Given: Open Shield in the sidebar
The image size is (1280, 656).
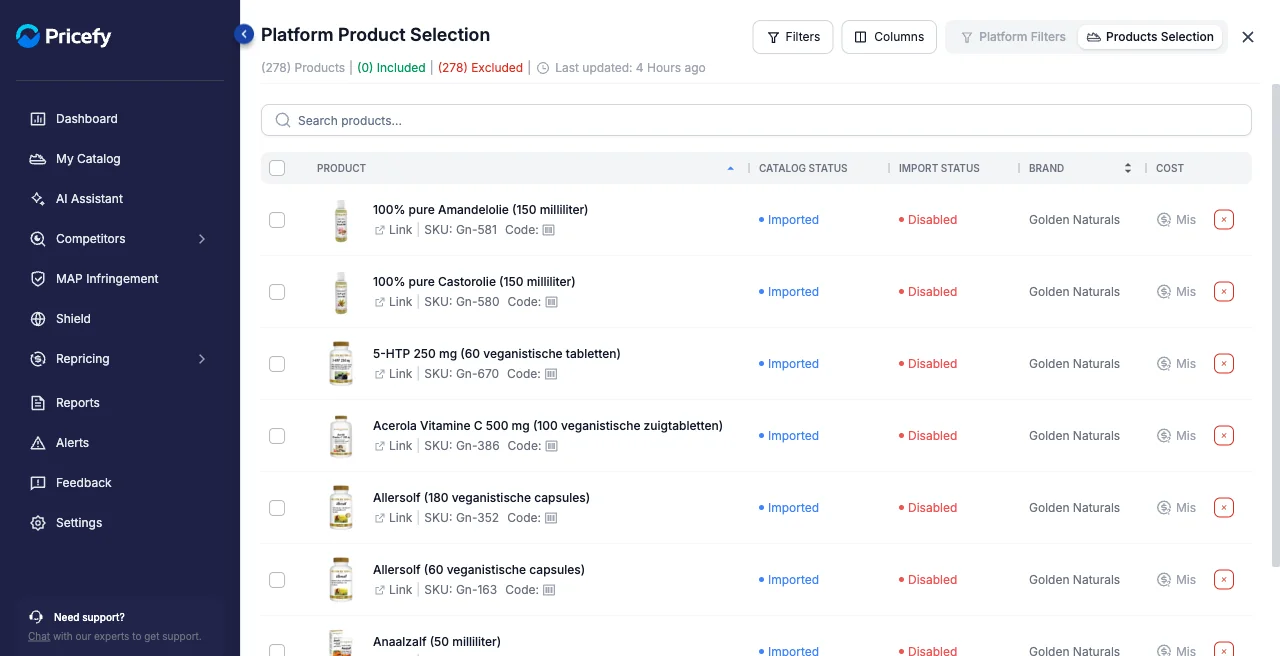Looking at the screenshot, I should pos(73,319).
